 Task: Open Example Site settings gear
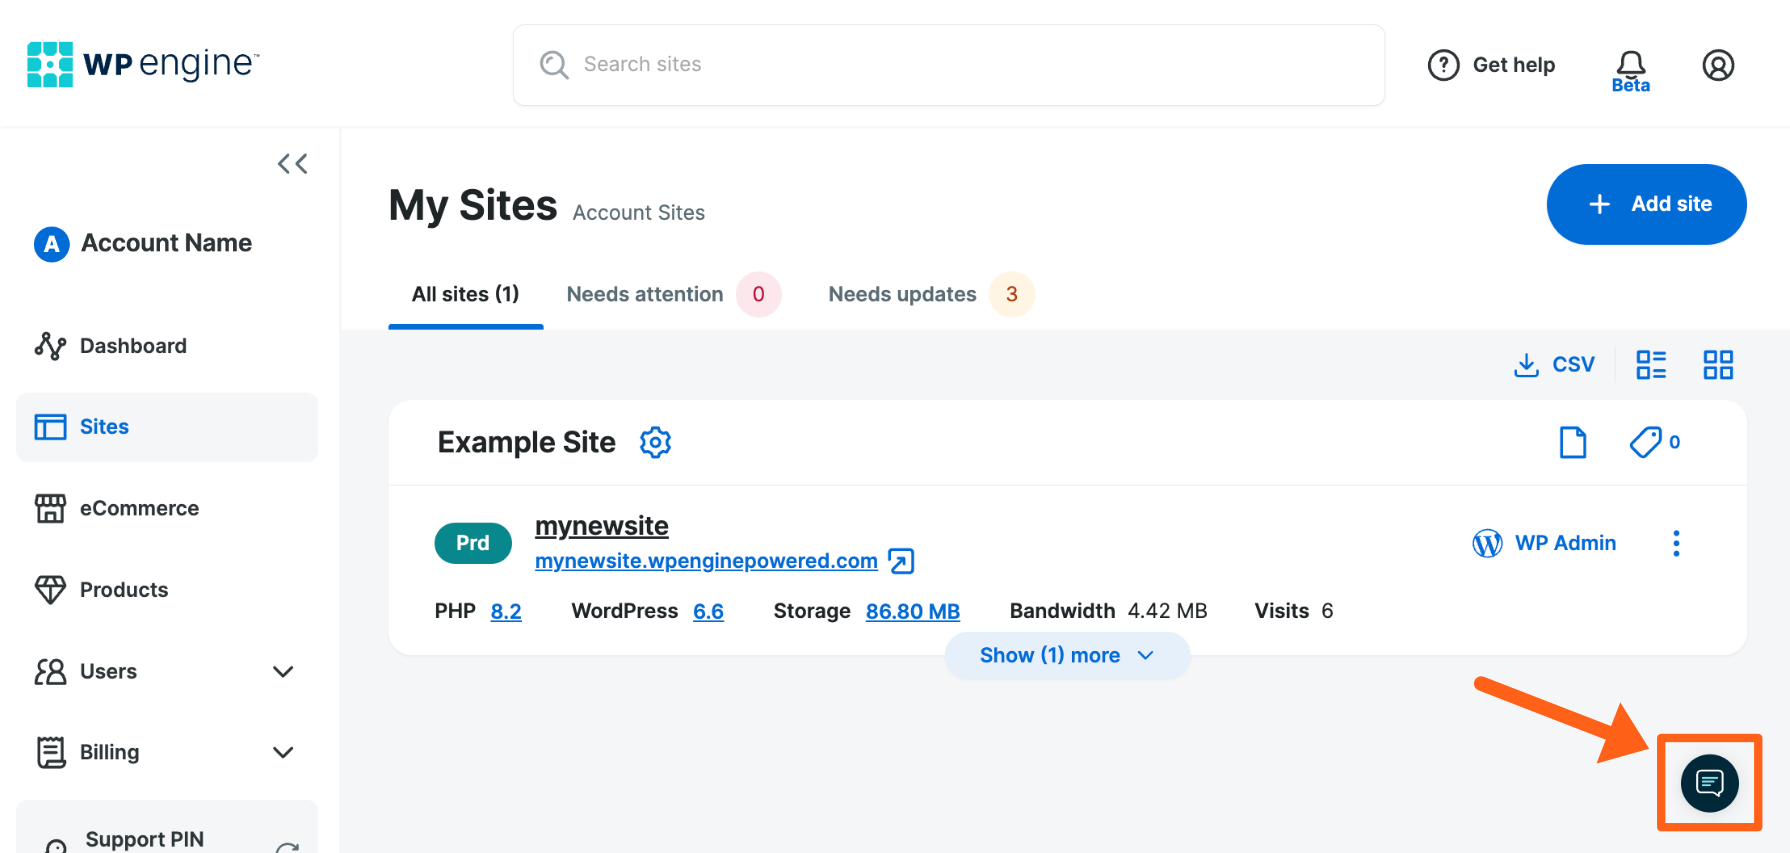655,442
